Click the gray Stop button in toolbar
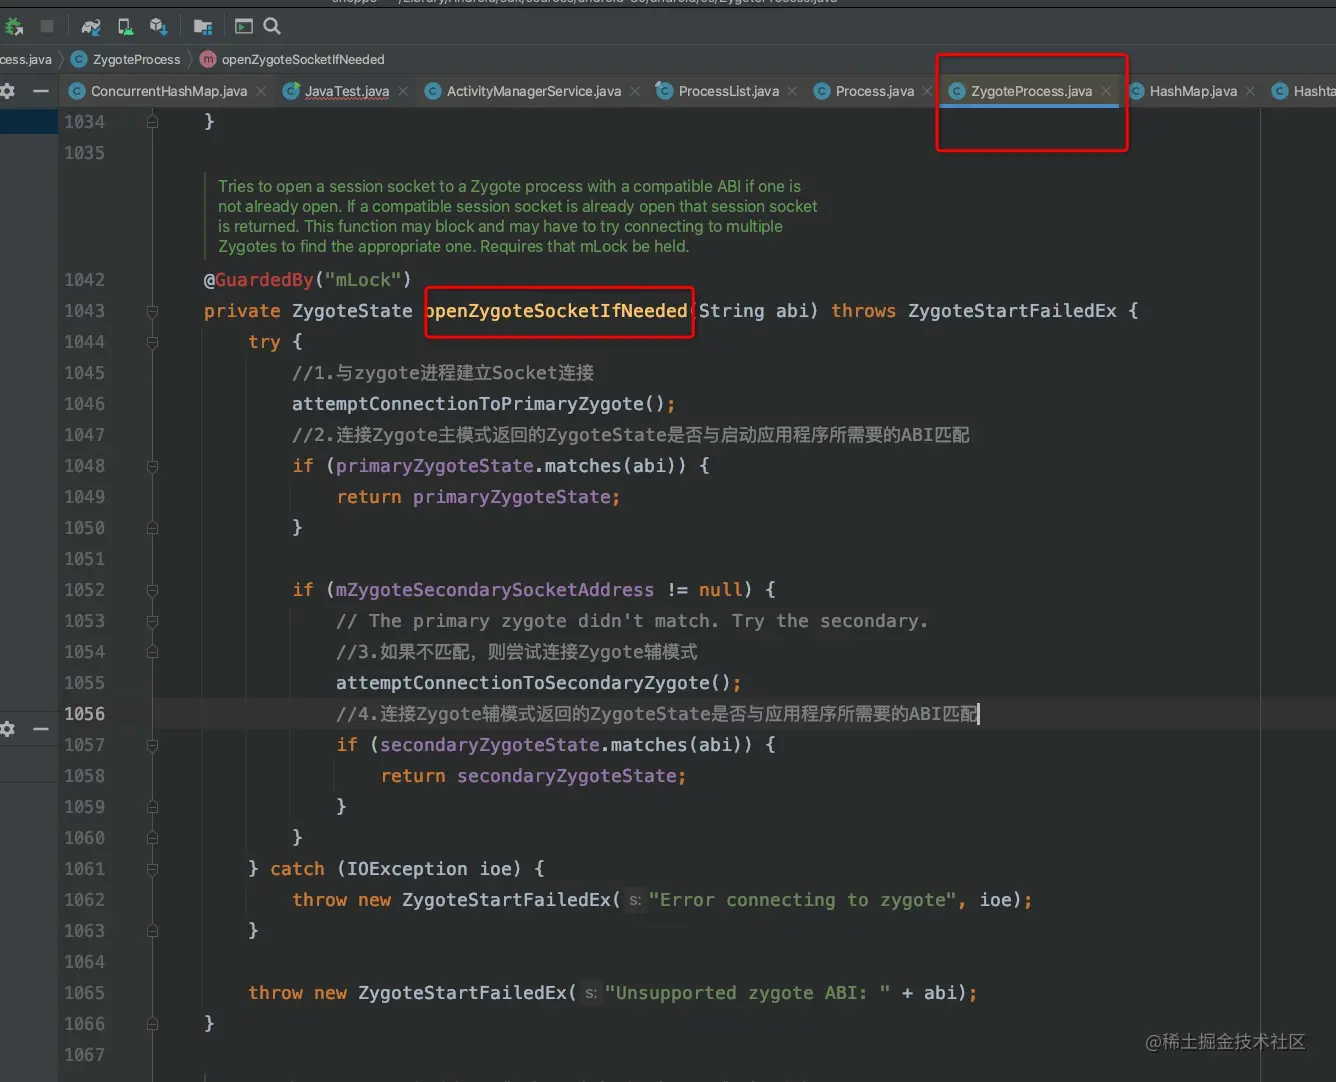 (x=47, y=26)
